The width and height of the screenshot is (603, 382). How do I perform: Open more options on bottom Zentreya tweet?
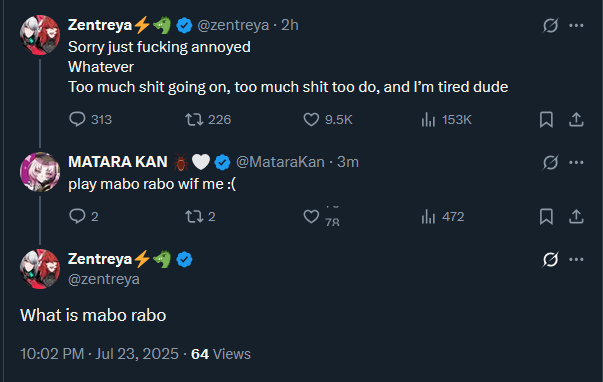576,259
